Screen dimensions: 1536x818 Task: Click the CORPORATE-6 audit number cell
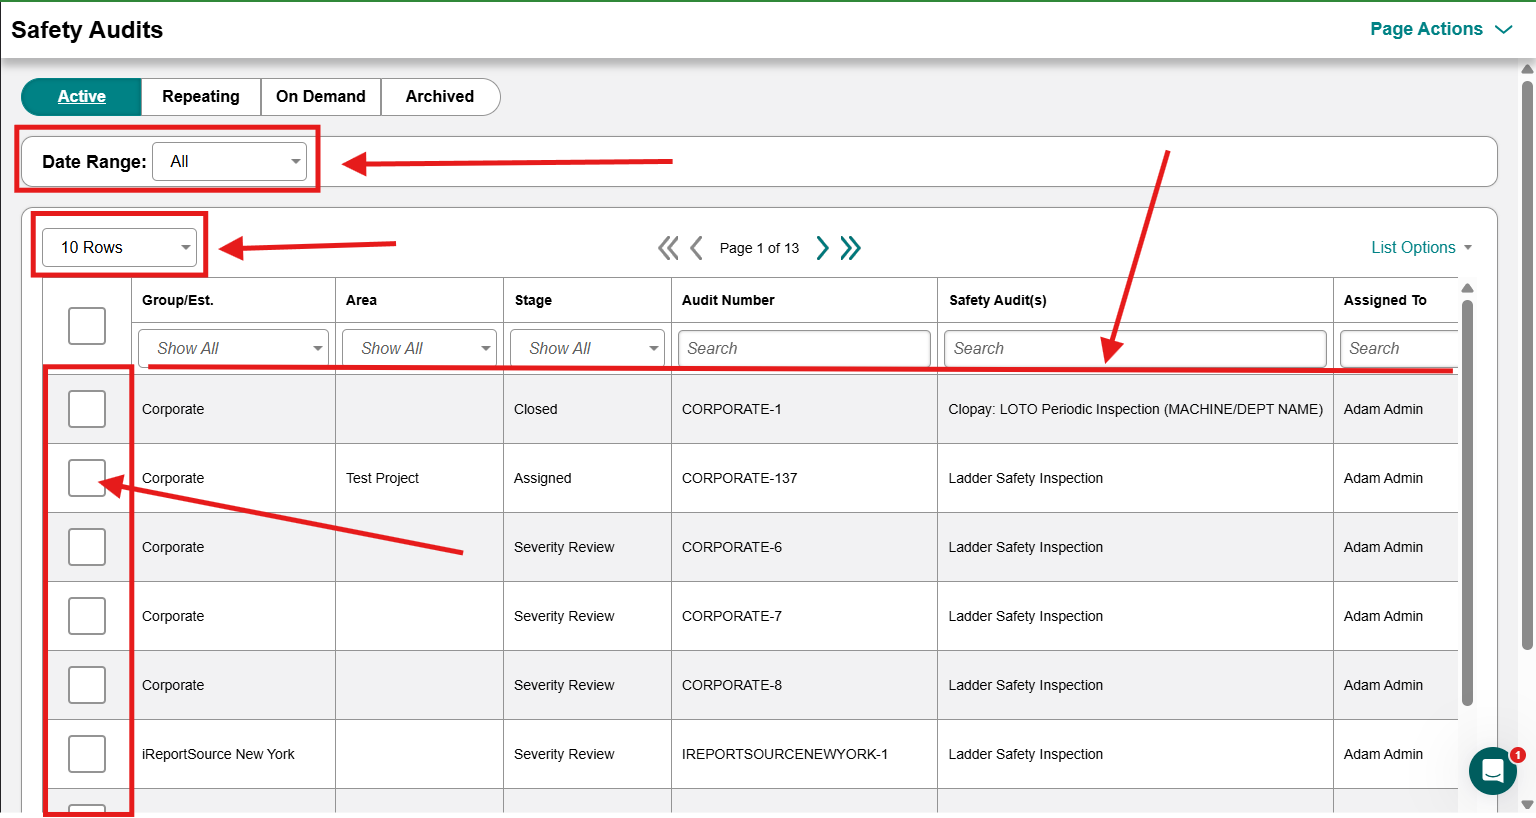804,547
